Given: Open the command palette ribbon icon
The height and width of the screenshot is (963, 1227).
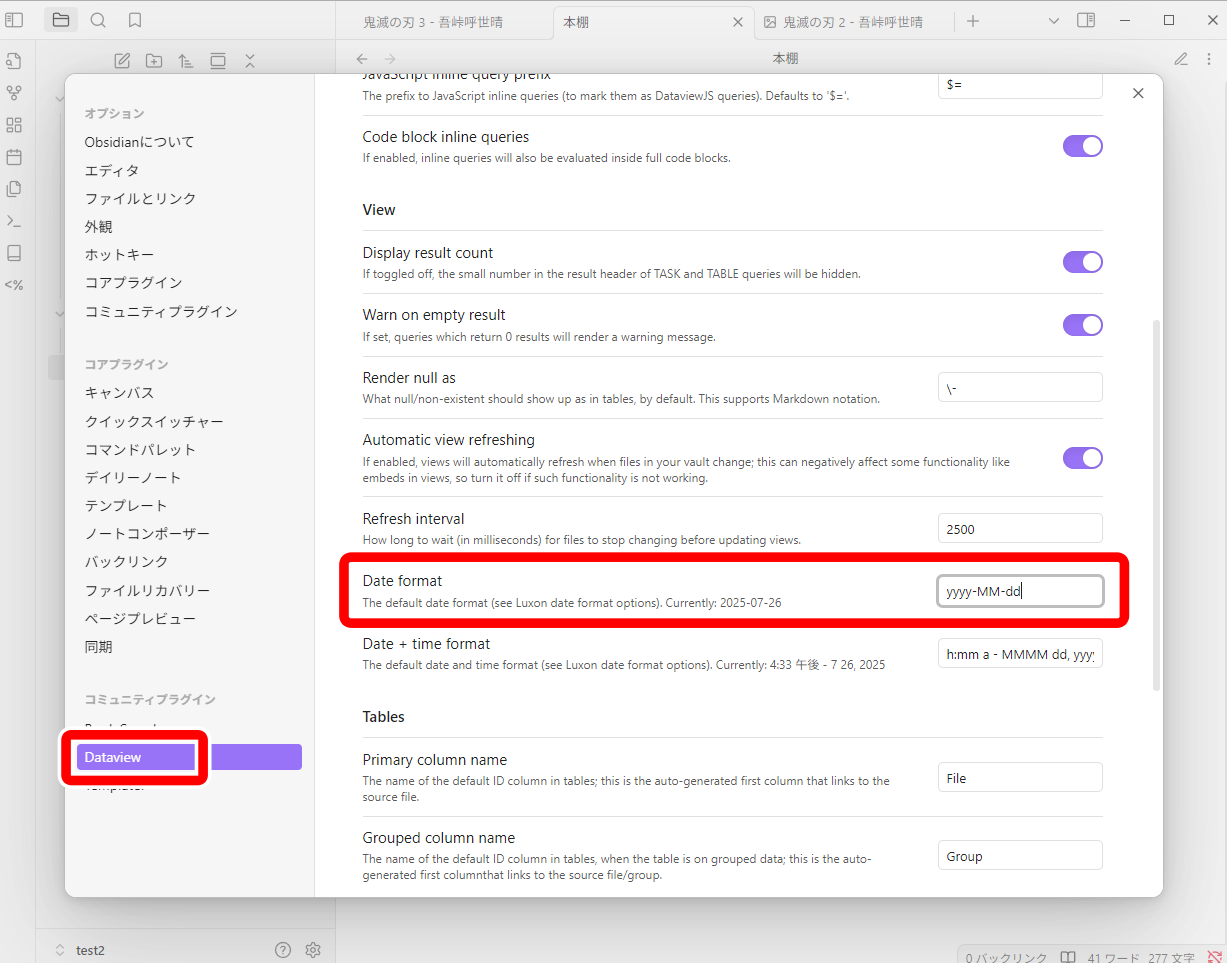Looking at the screenshot, I should pos(14,221).
